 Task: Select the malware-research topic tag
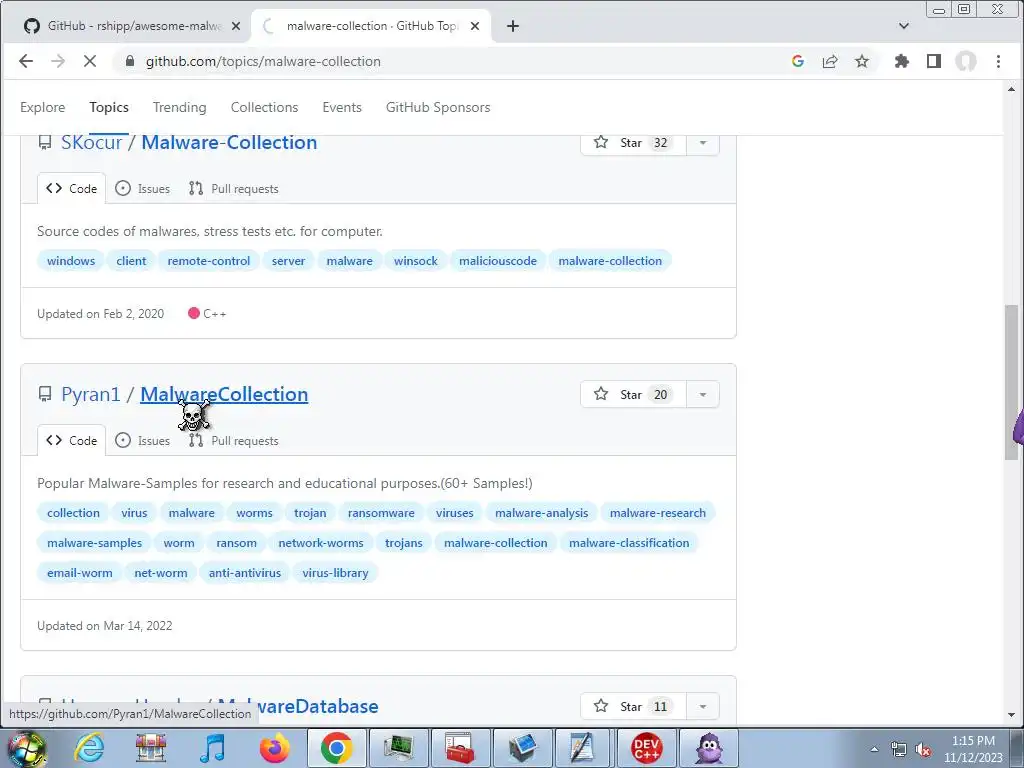(x=658, y=513)
